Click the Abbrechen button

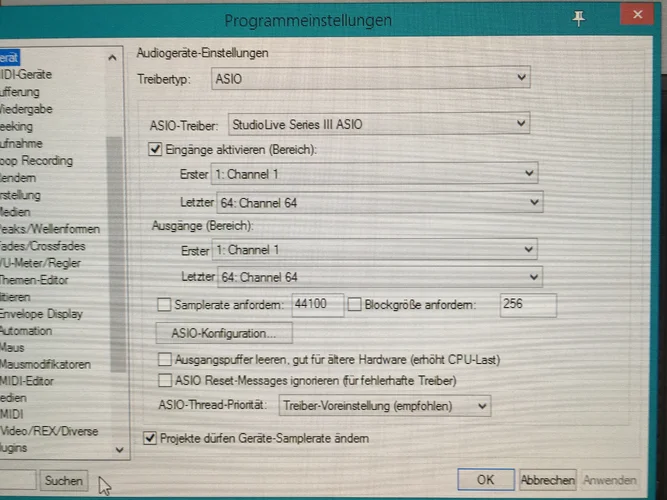click(548, 480)
